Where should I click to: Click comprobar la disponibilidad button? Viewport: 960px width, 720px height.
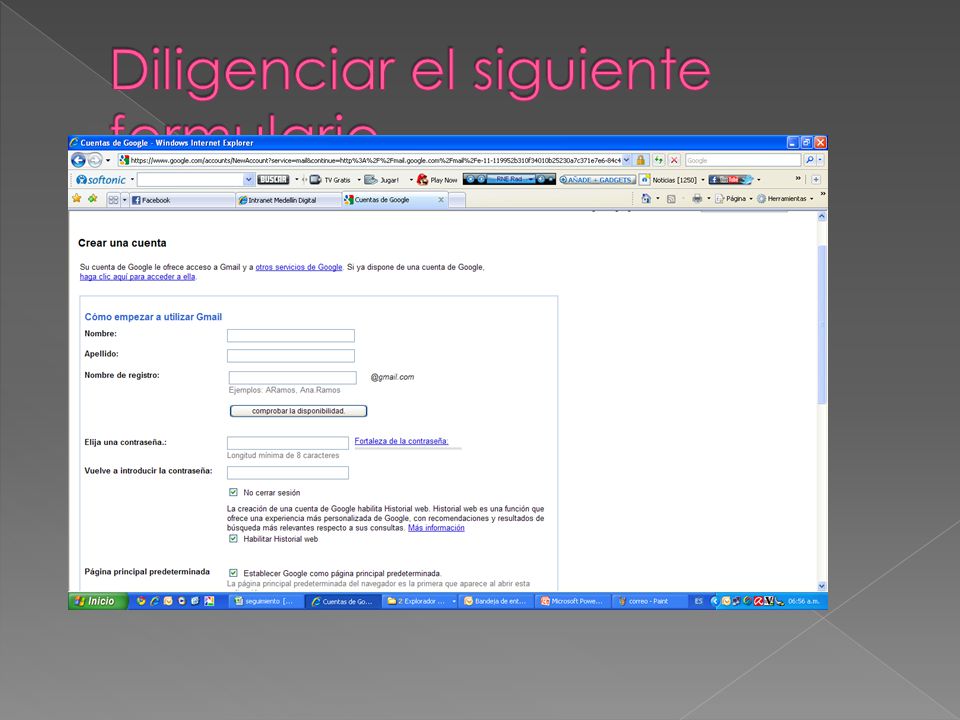coord(298,411)
